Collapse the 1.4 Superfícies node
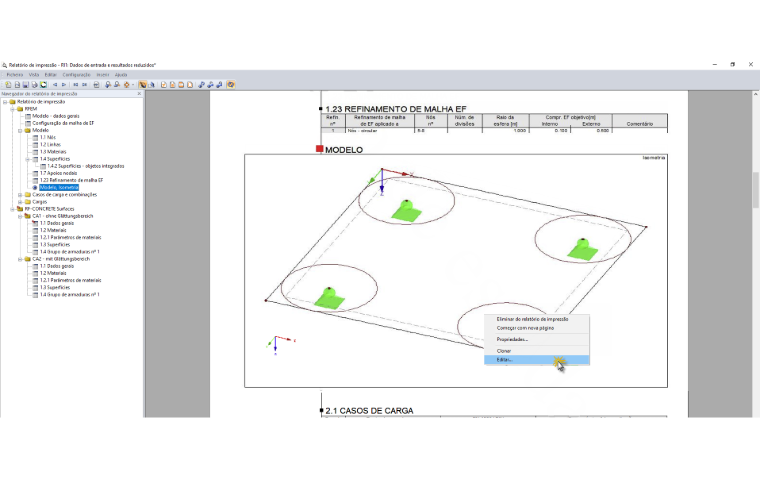This screenshot has width=760, height=477. coord(28,159)
